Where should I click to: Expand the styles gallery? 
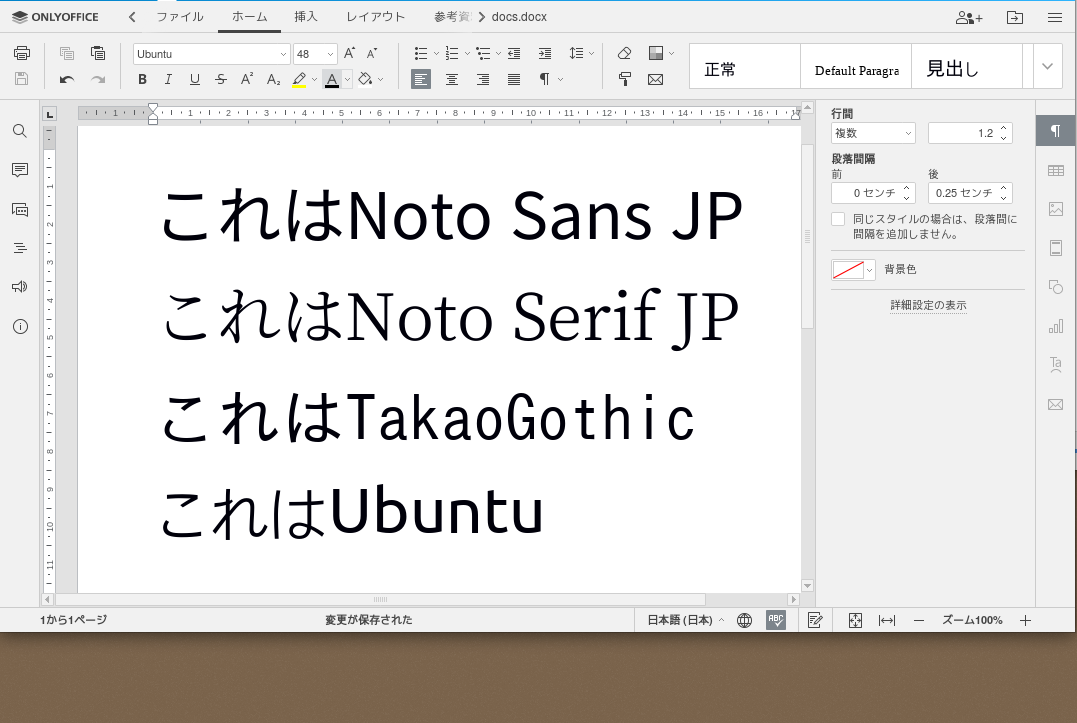pyautogui.click(x=1047, y=67)
